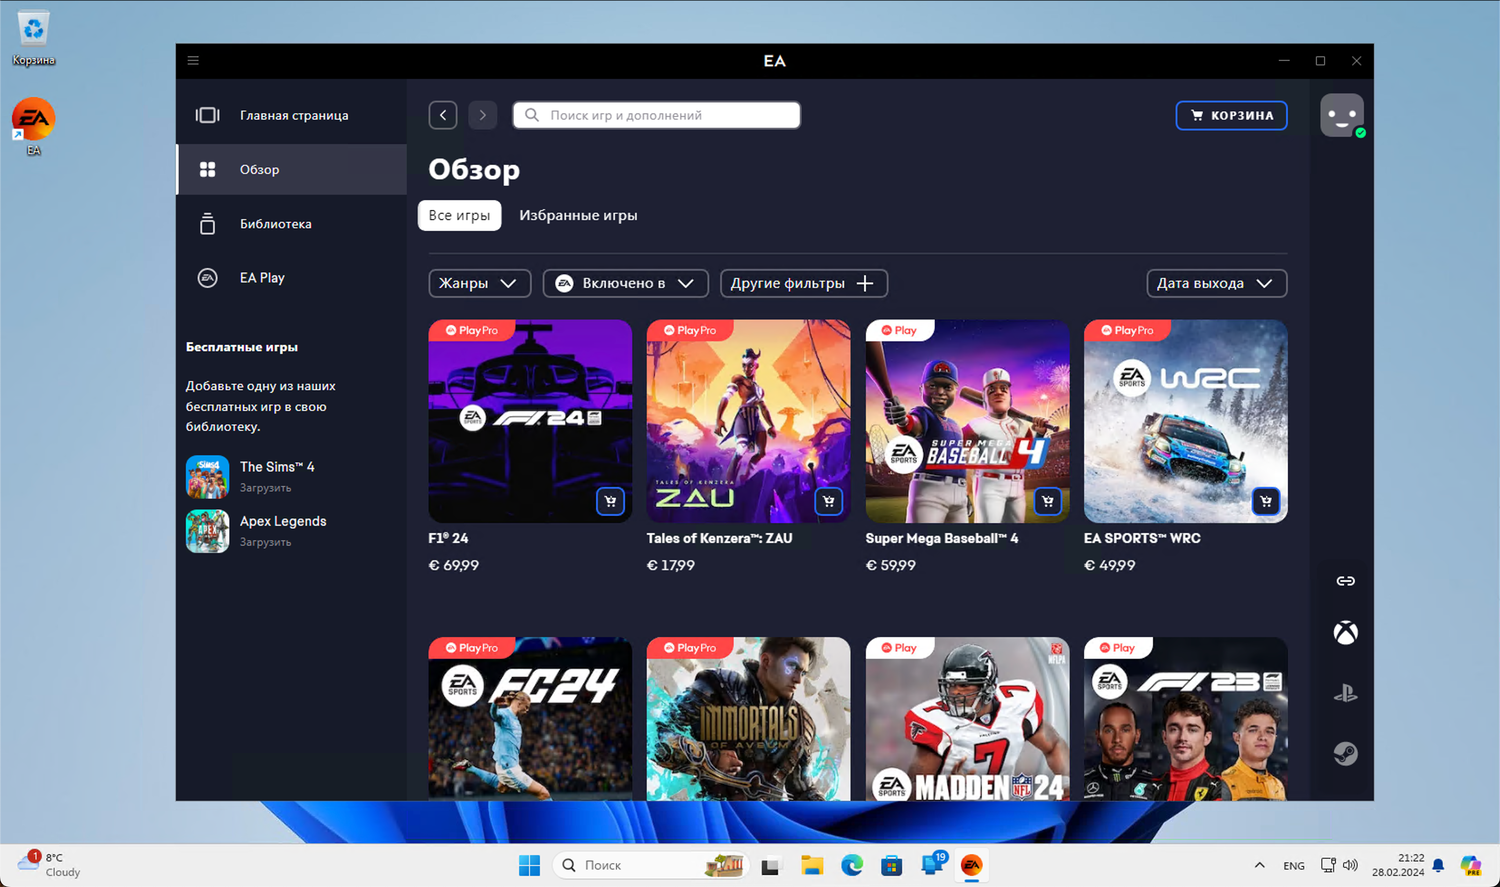Screen dimensions: 1500x887
Task: Add Super Mega Baseball 4 to cart
Action: pos(1047,501)
